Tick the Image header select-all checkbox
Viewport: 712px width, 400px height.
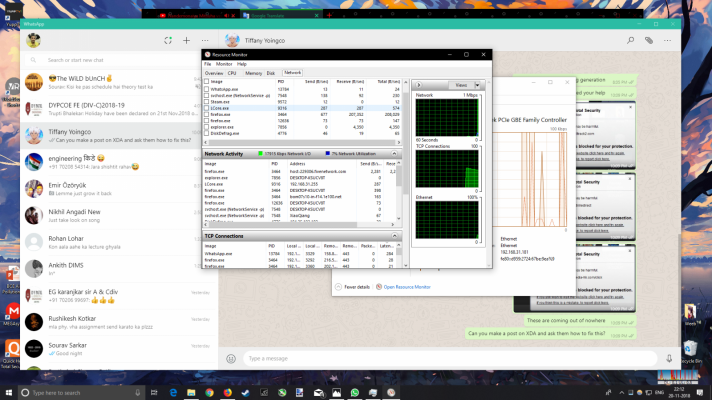click(x=207, y=82)
